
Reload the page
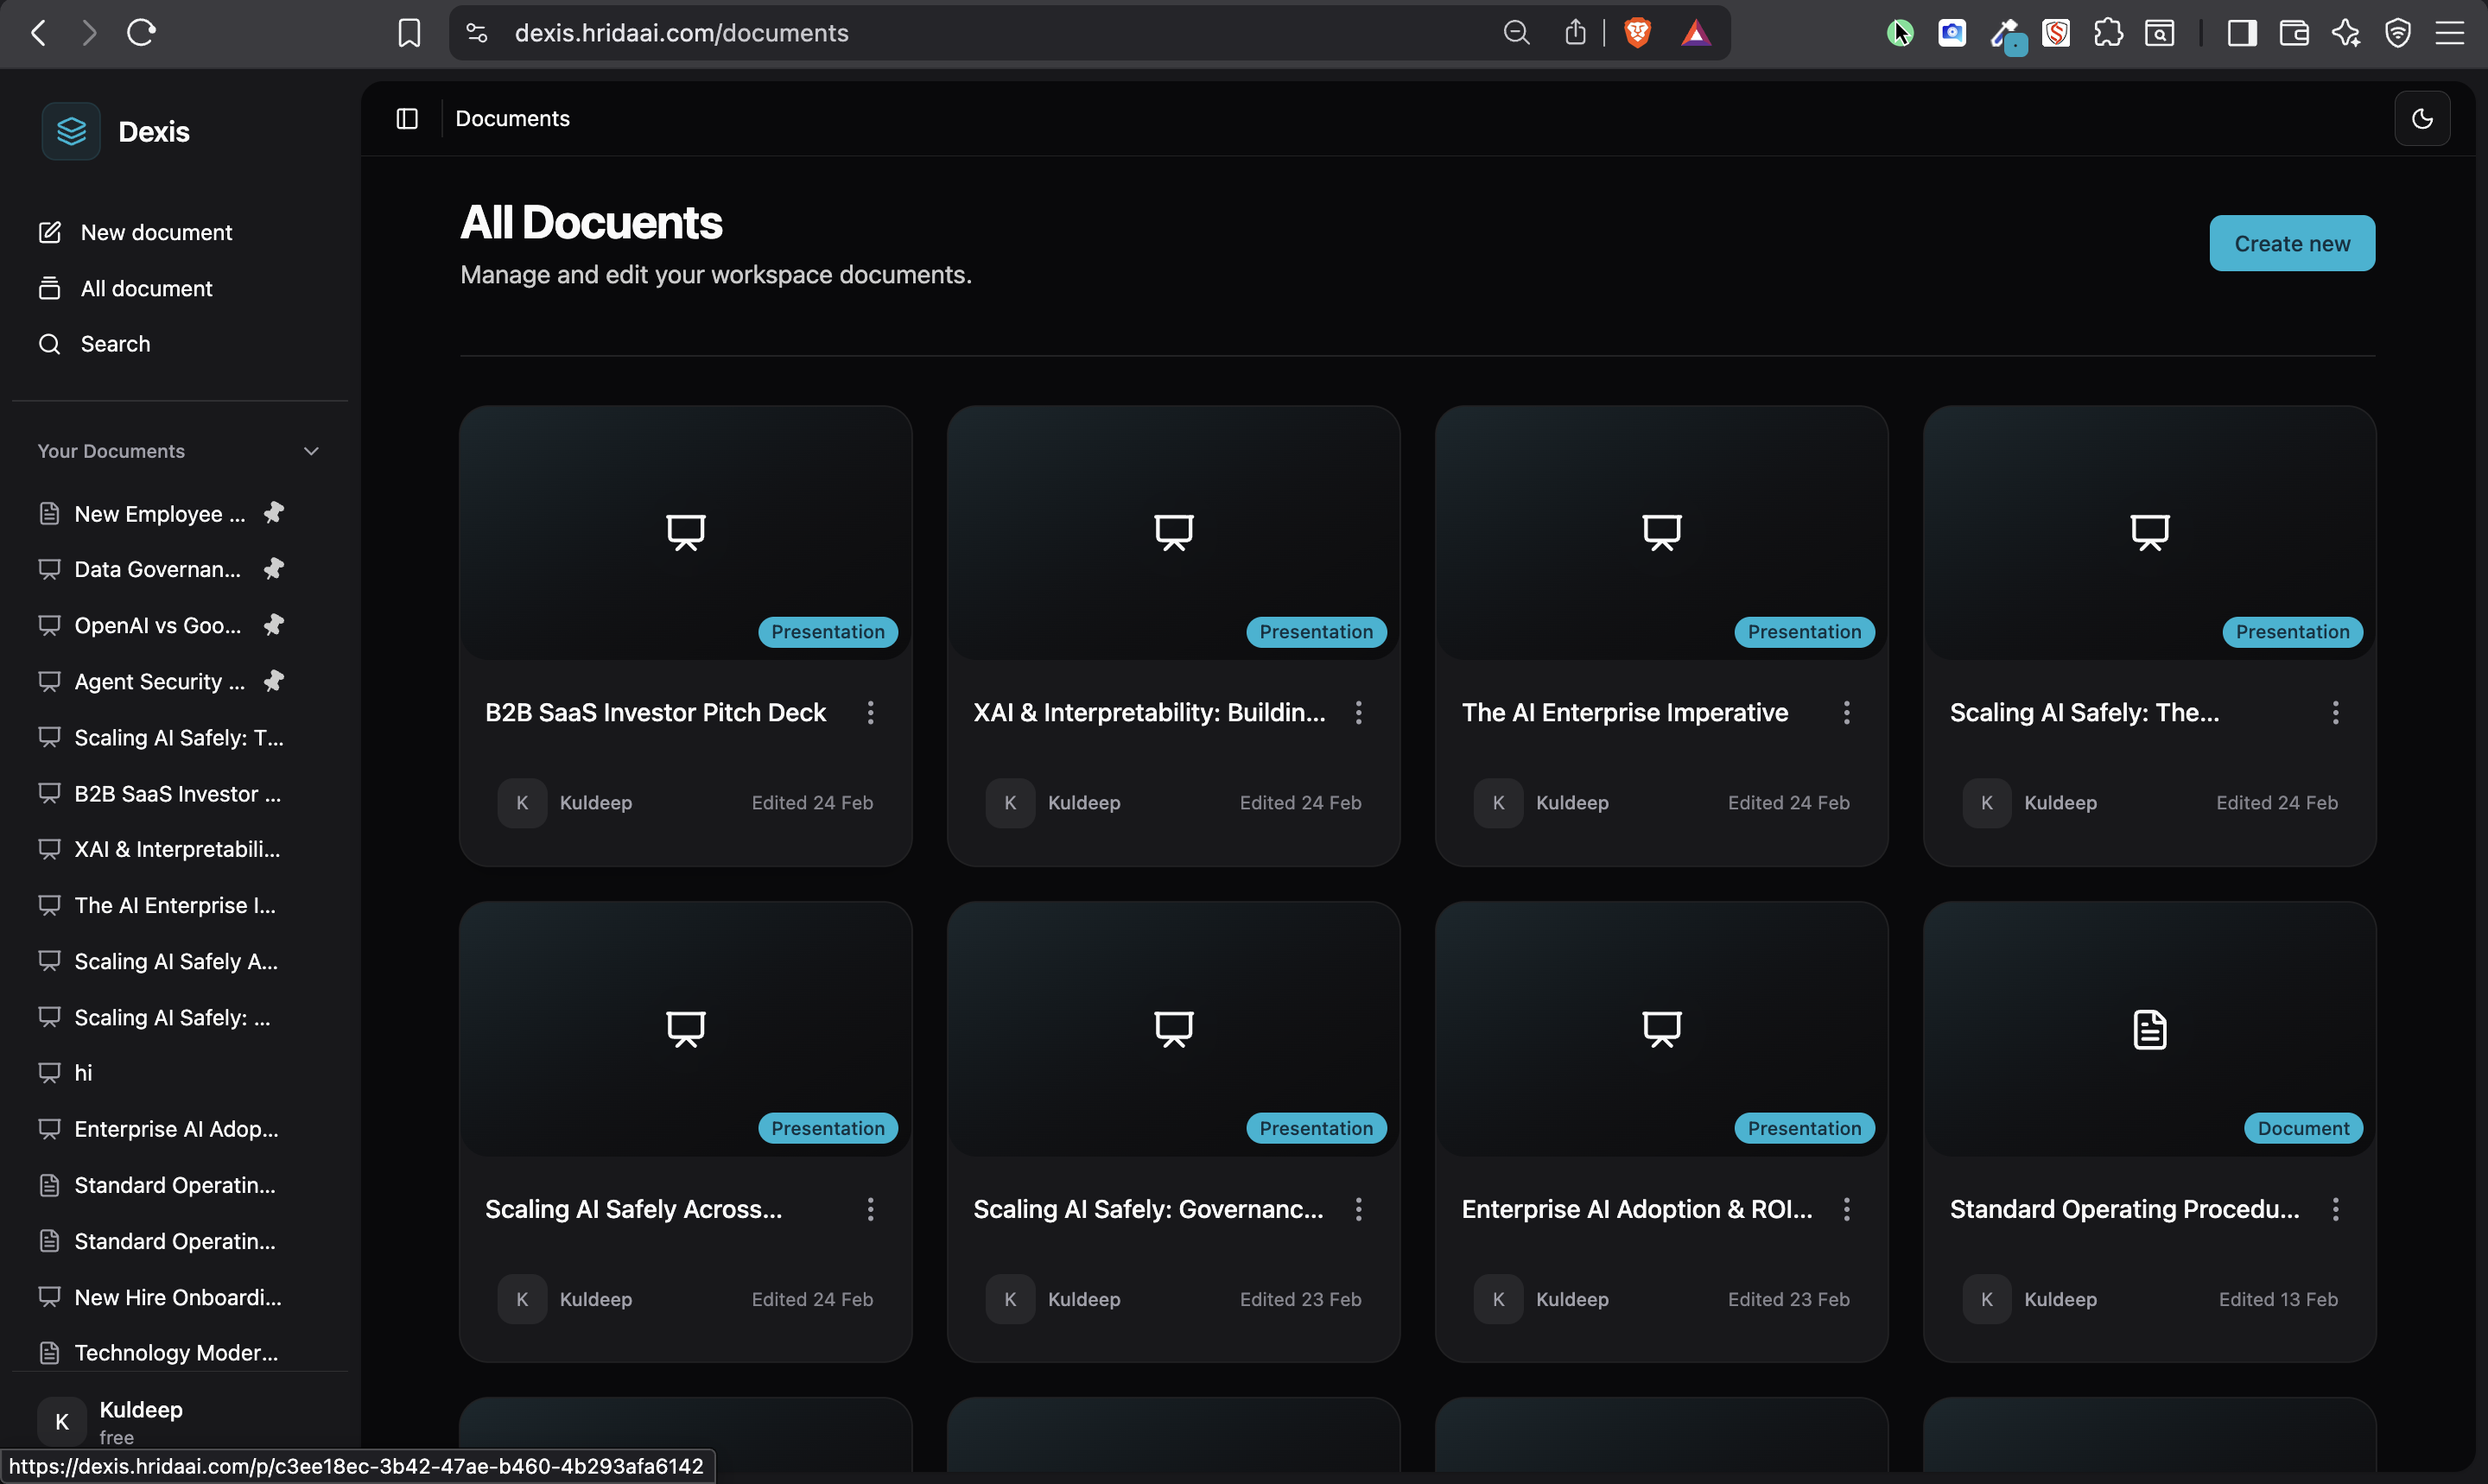142,32
